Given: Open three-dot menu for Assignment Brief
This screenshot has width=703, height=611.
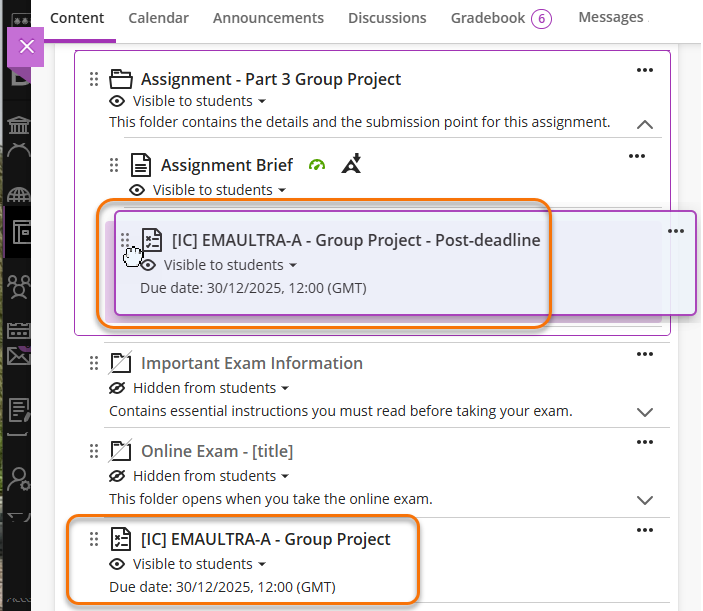Looking at the screenshot, I should pyautogui.click(x=637, y=156).
